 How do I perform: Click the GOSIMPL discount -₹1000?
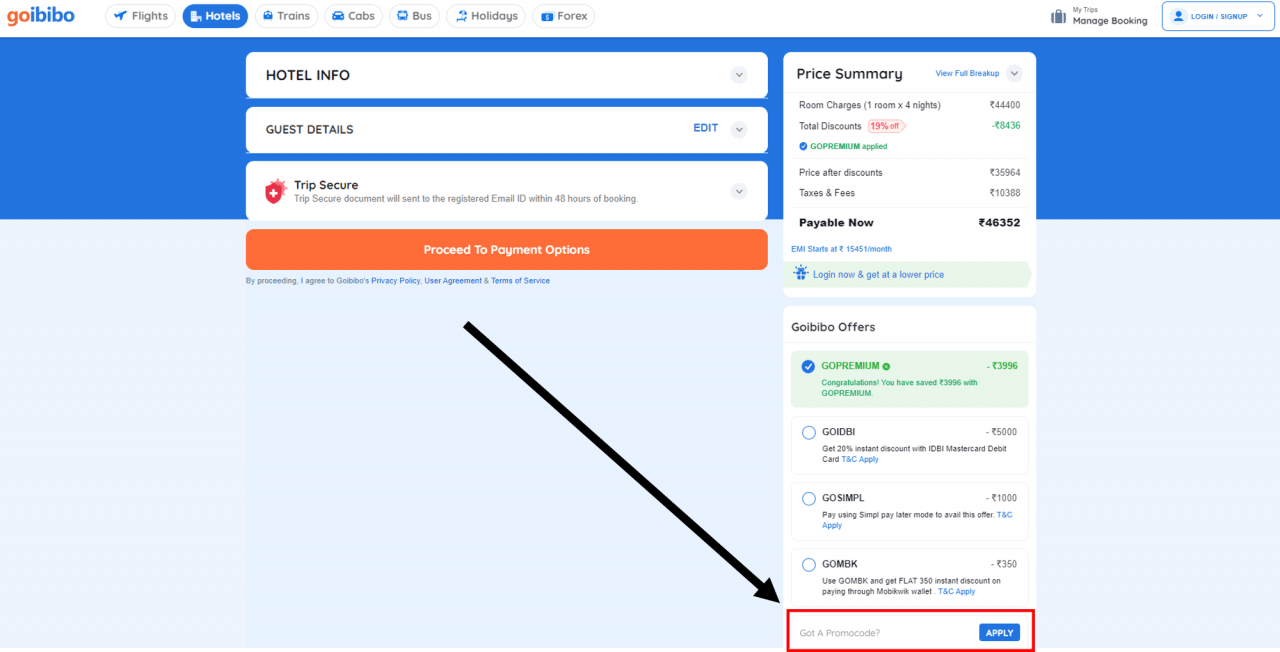(x=1001, y=498)
